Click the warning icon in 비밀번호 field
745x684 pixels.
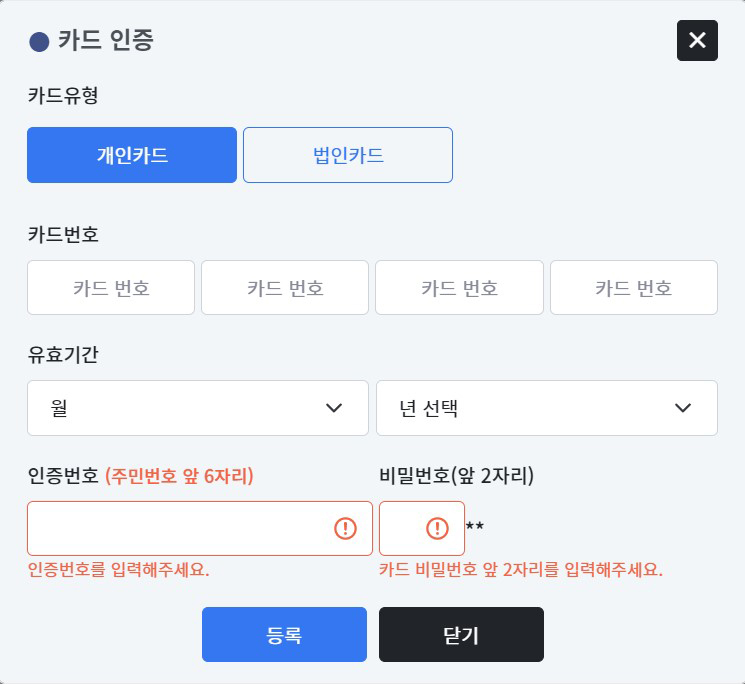(x=437, y=528)
